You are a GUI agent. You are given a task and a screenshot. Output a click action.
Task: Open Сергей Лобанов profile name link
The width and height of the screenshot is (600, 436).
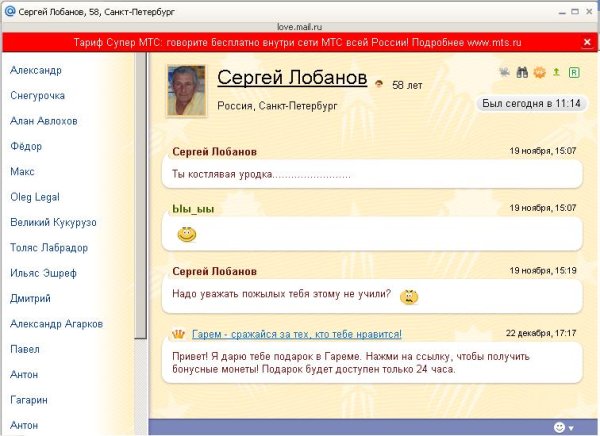pyautogui.click(x=292, y=78)
